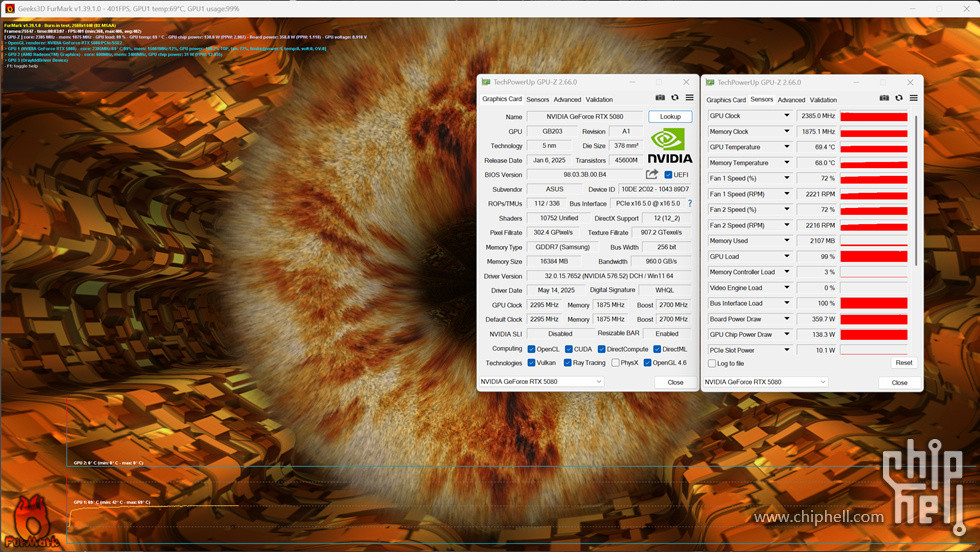Open hamburger menu in left GPU-Z window
The image size is (980, 552).
[689, 98]
